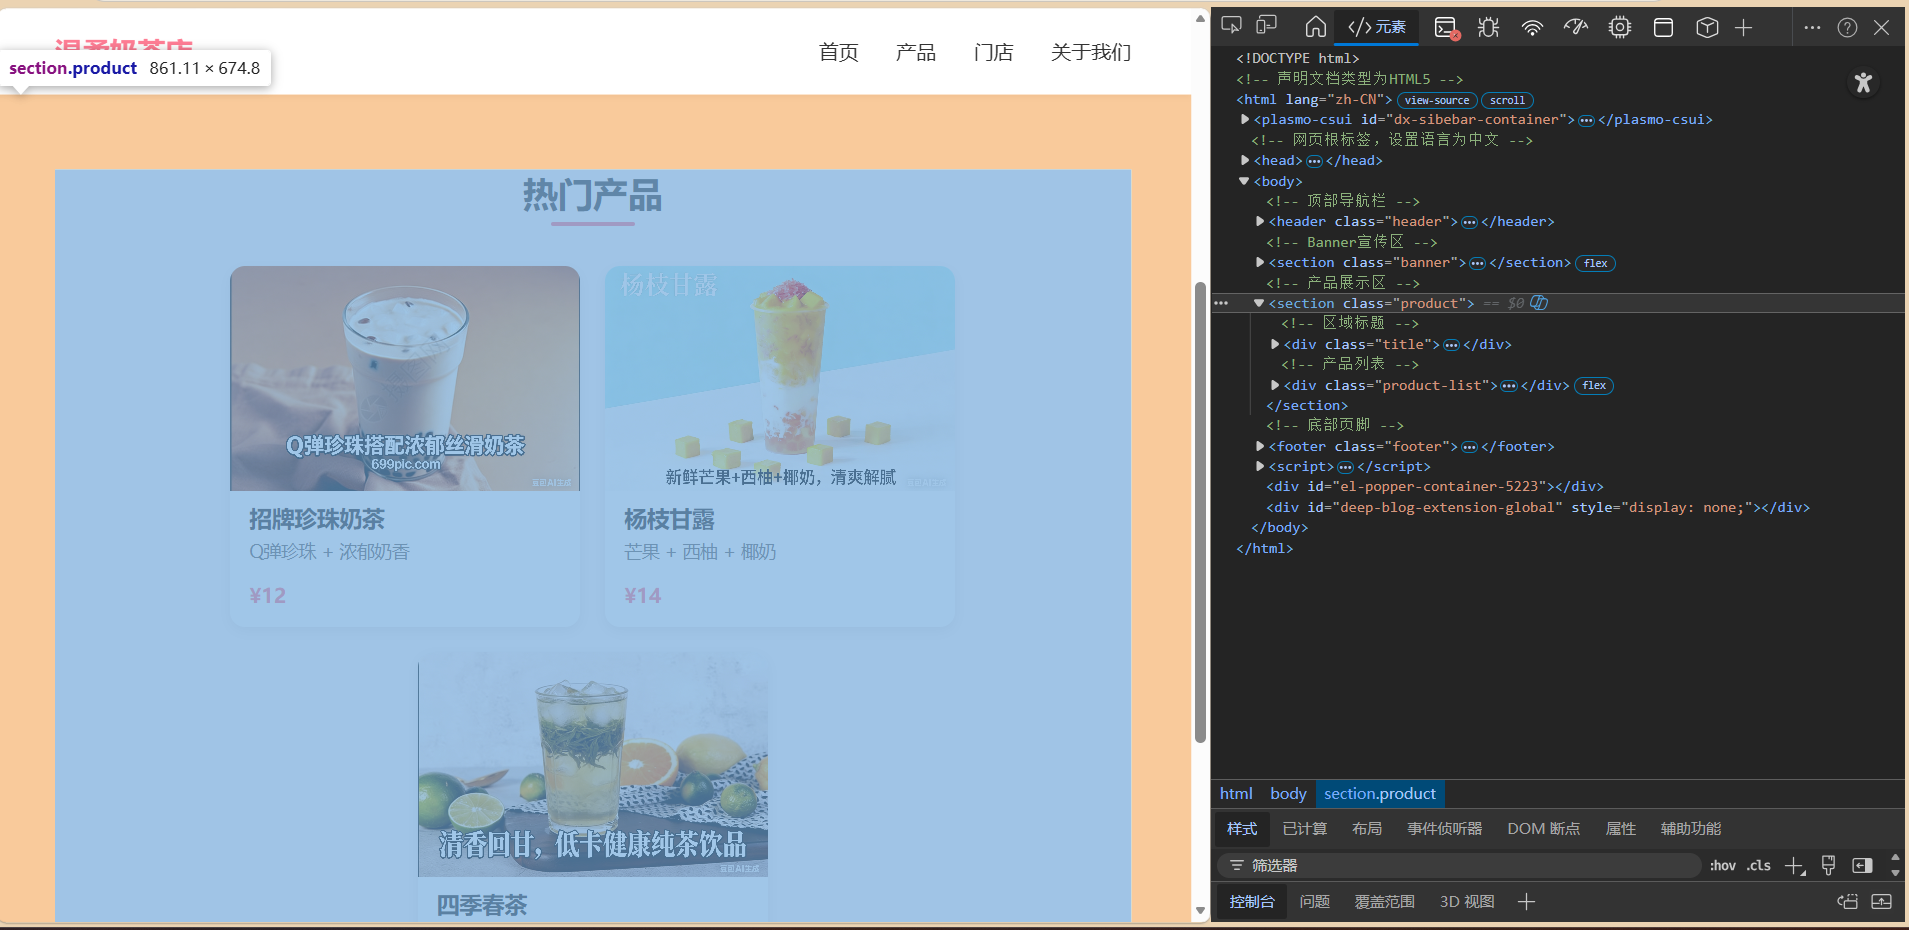
Task: Open the Console panel icon in toolbar
Action: click(x=1446, y=27)
